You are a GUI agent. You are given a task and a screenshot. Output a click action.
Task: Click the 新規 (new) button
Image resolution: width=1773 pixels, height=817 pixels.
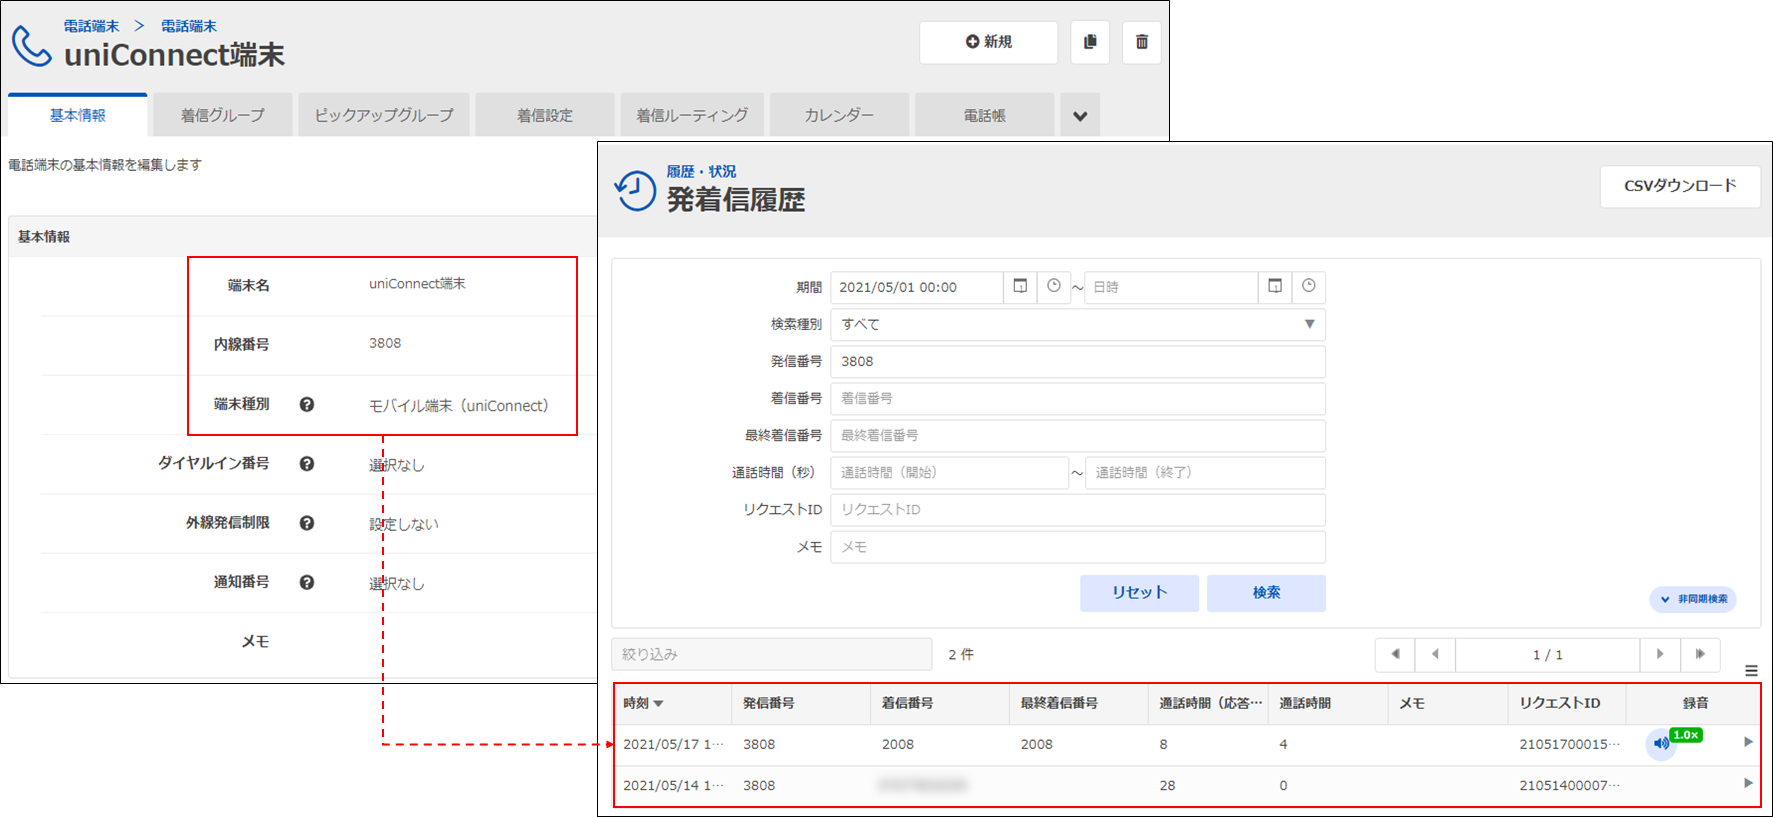tap(988, 42)
